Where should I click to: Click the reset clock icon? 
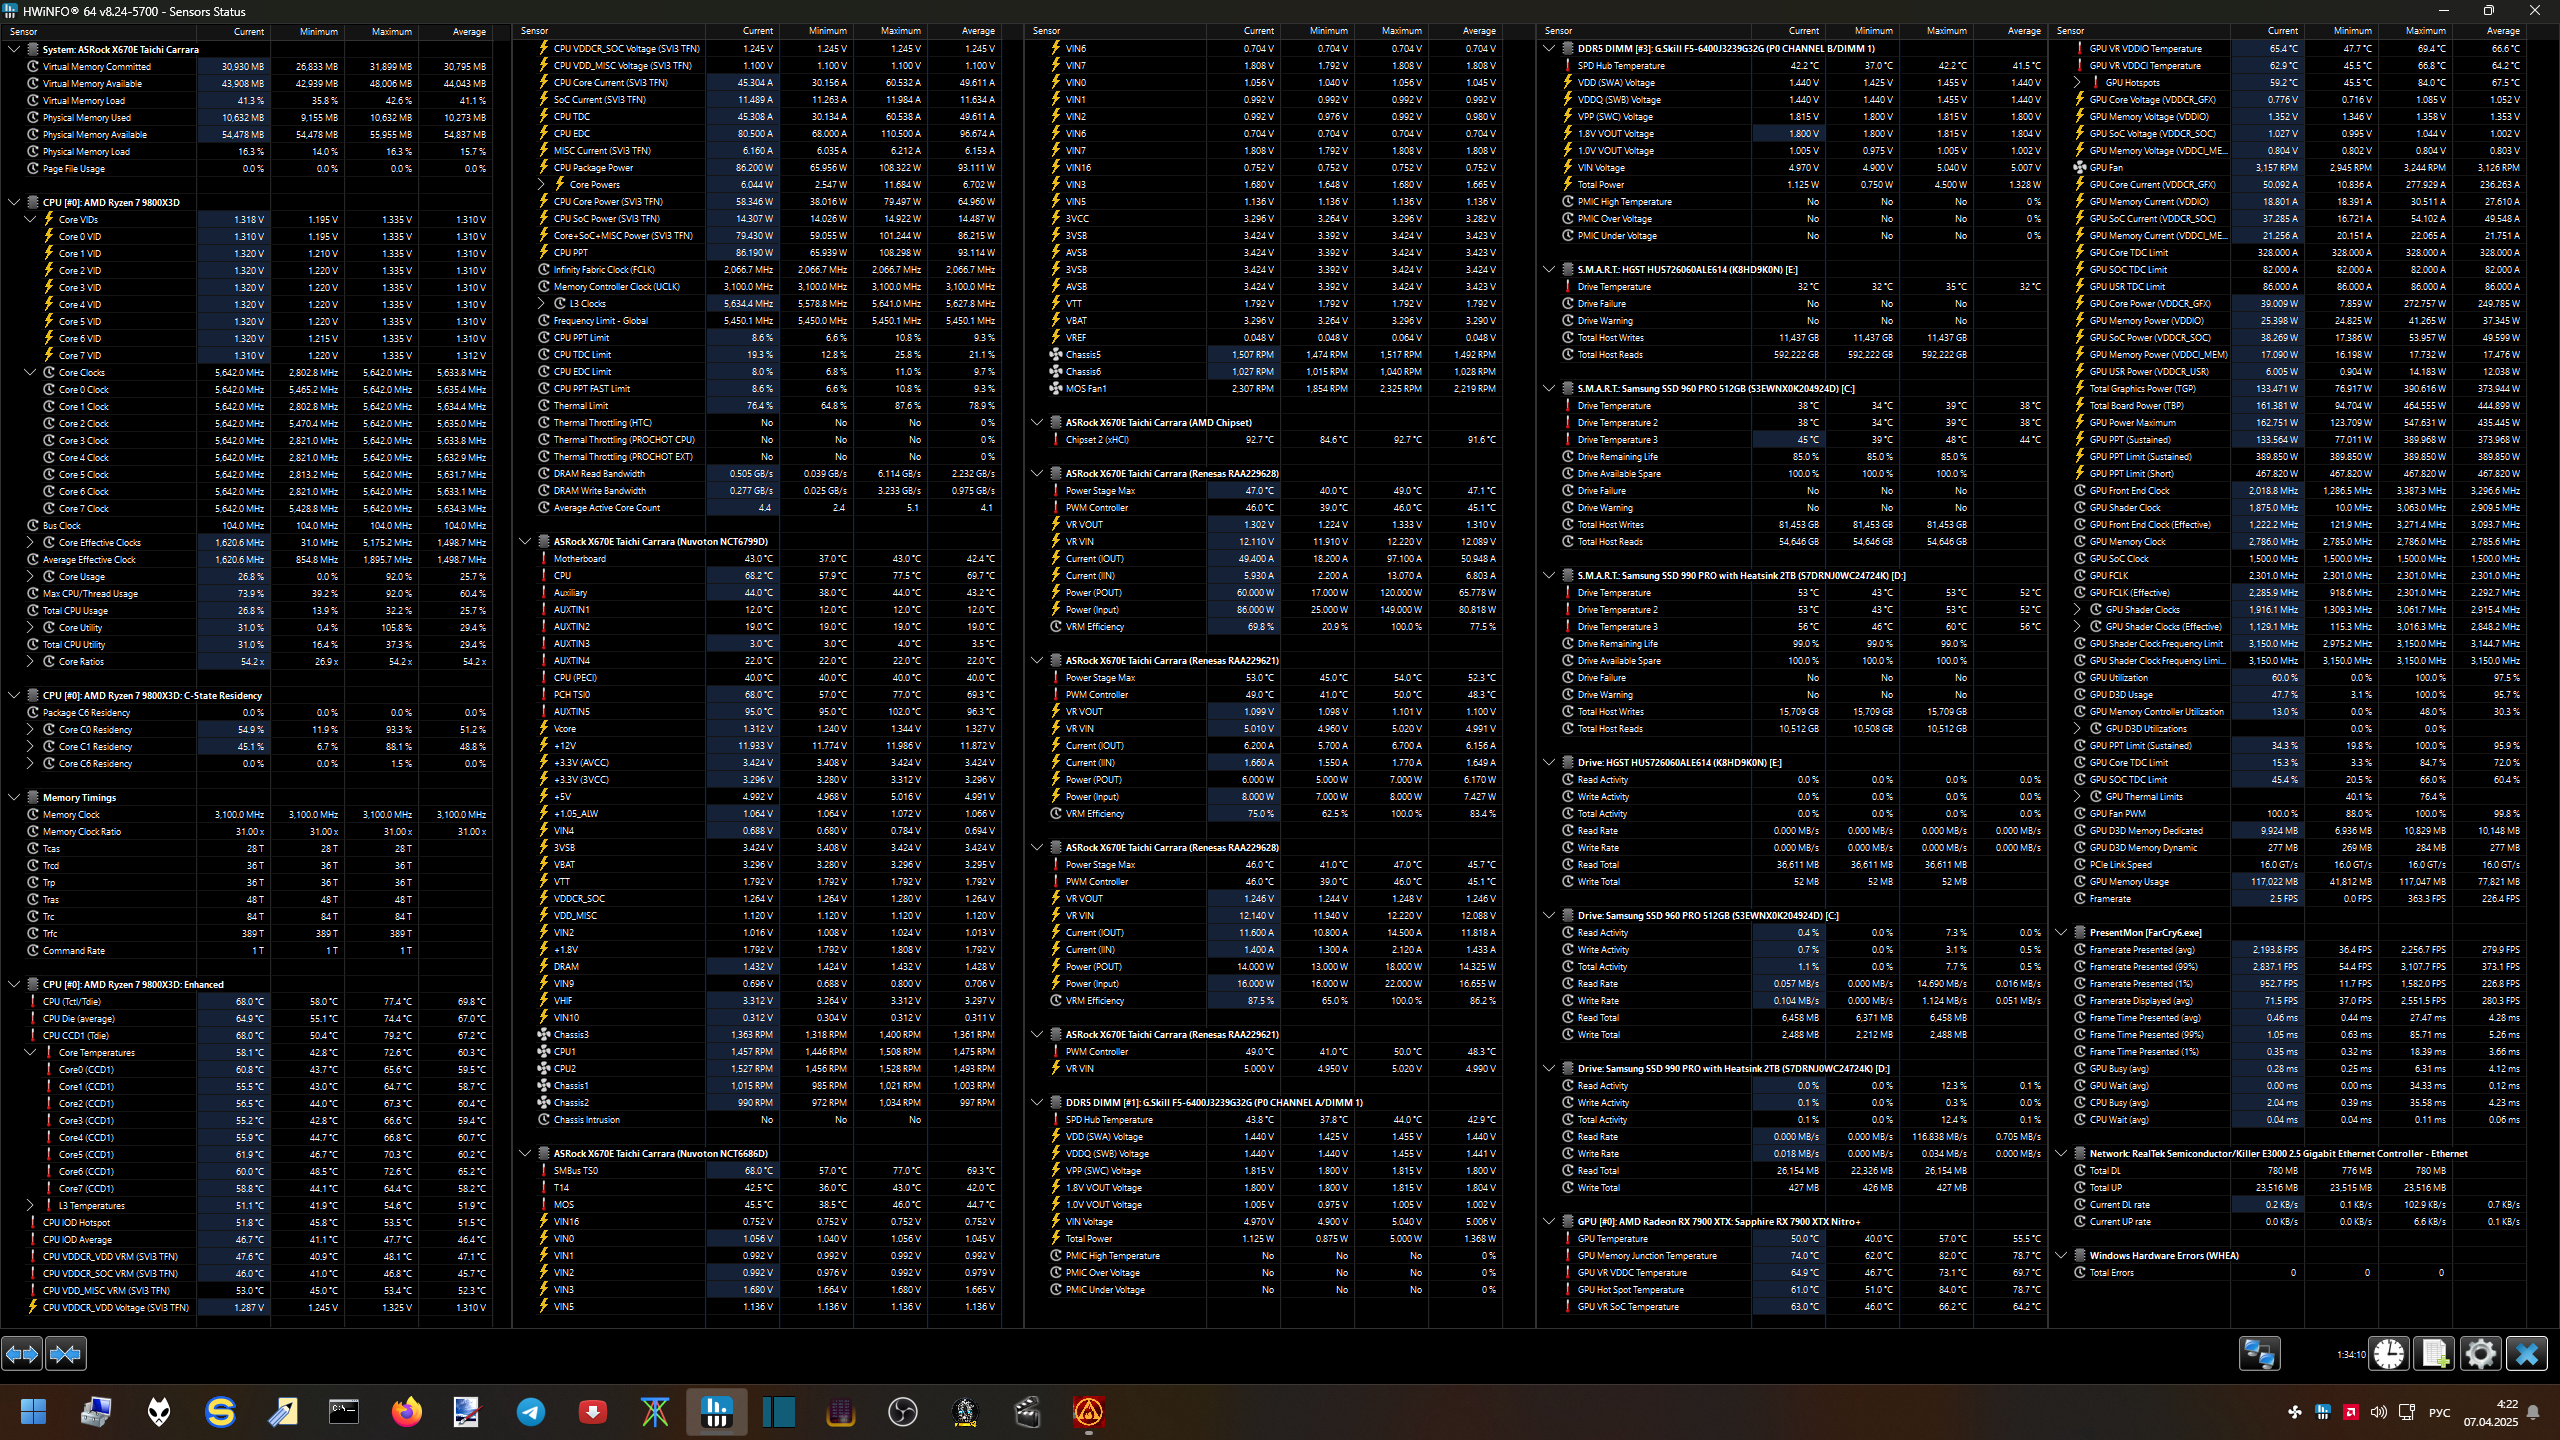(x=2389, y=1354)
